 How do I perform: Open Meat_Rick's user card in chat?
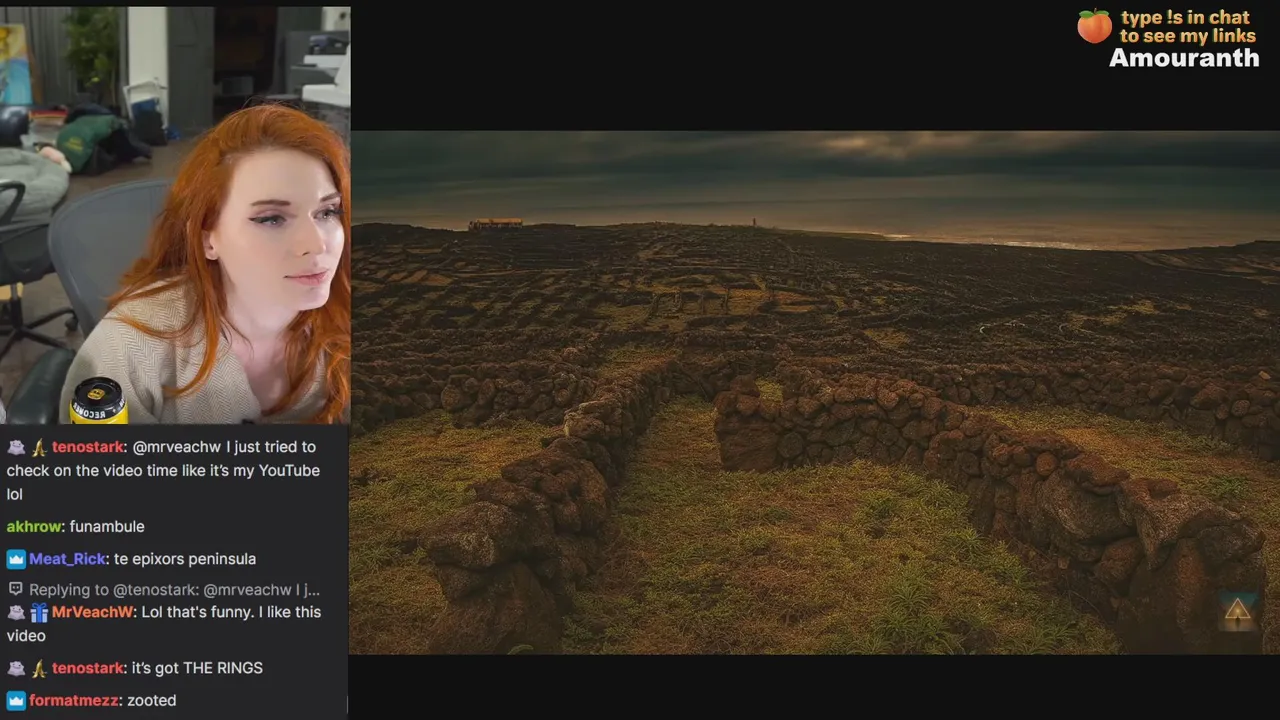coord(67,559)
